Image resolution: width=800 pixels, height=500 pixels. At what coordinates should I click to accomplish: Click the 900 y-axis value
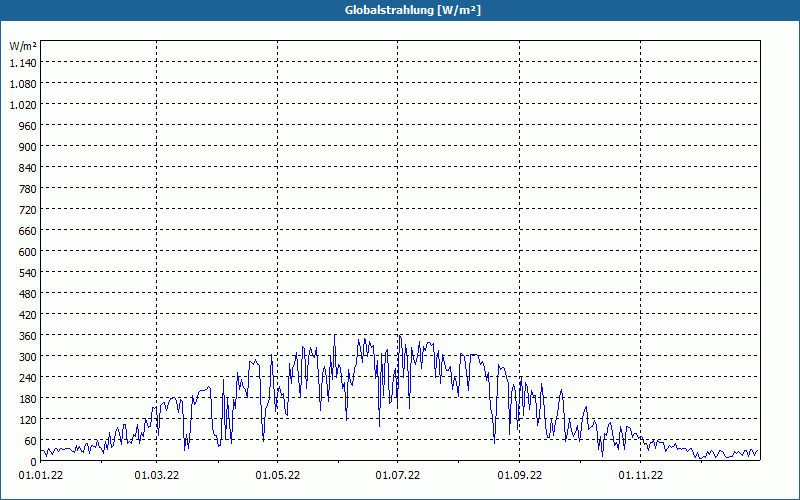tap(28, 147)
